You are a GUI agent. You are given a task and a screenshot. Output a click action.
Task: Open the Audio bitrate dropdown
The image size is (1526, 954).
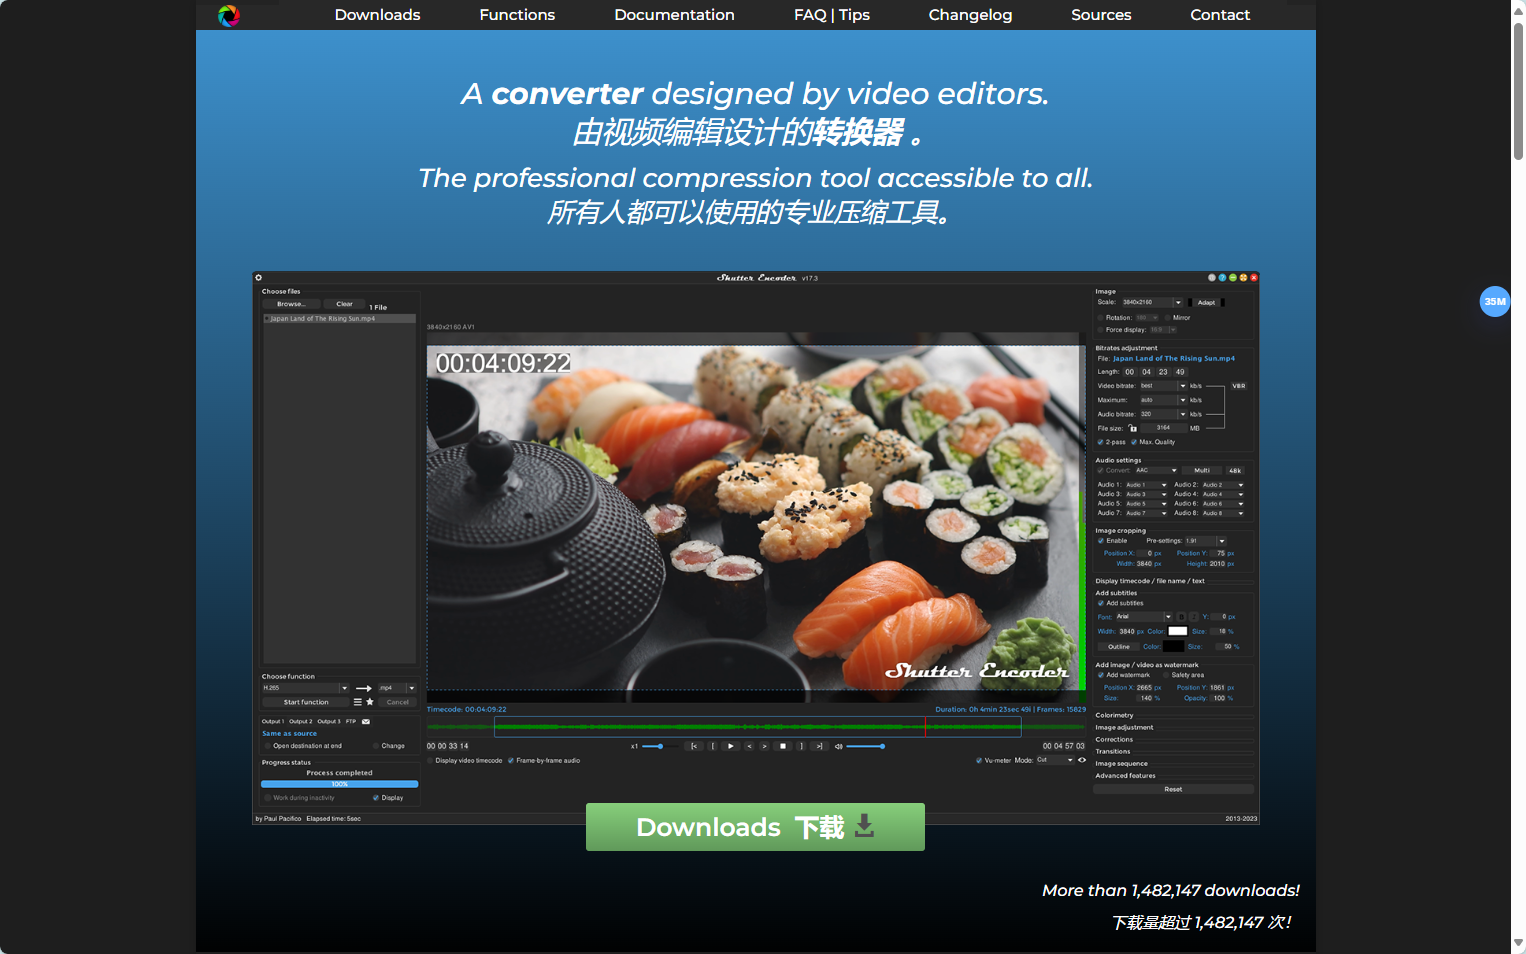click(x=1163, y=414)
